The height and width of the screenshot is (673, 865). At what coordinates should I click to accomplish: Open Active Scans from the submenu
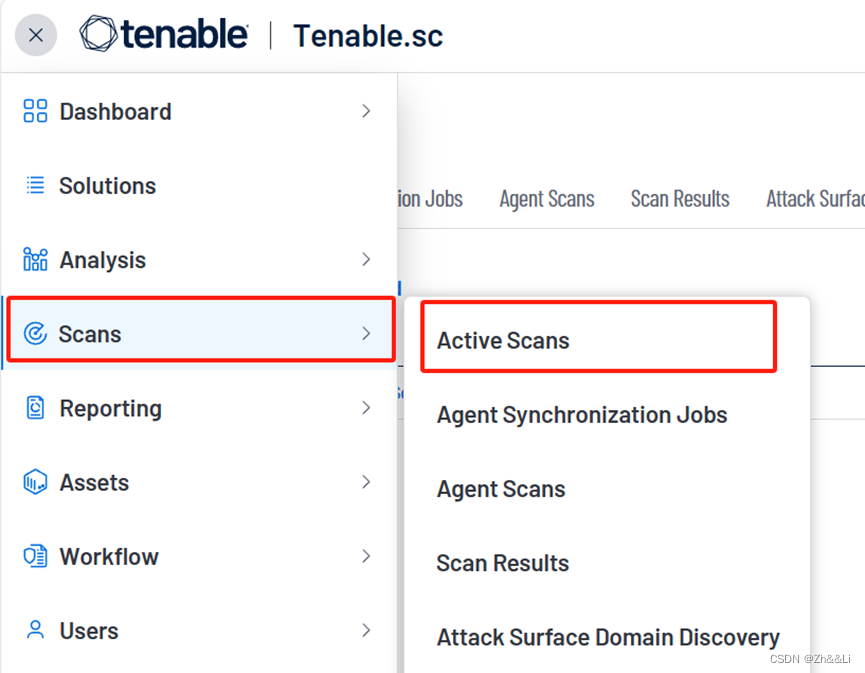(x=503, y=340)
